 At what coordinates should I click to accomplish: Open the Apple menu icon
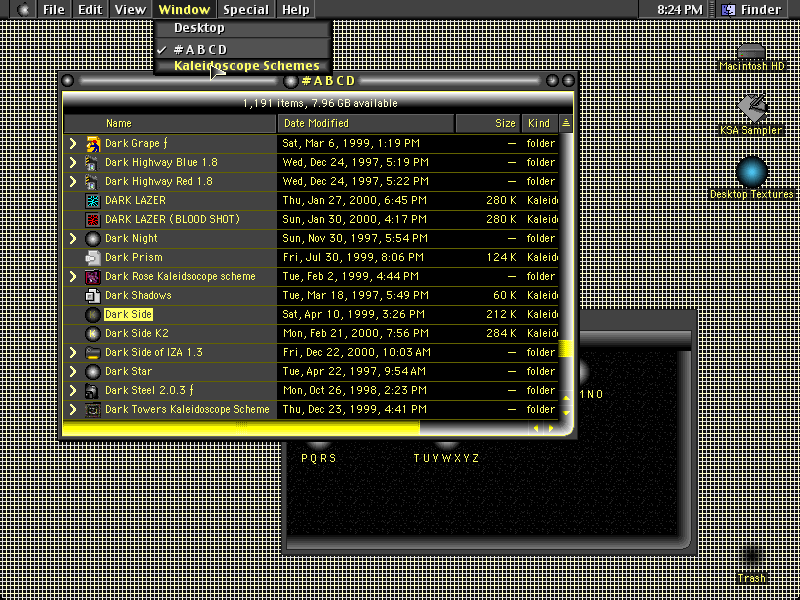pyautogui.click(x=23, y=9)
